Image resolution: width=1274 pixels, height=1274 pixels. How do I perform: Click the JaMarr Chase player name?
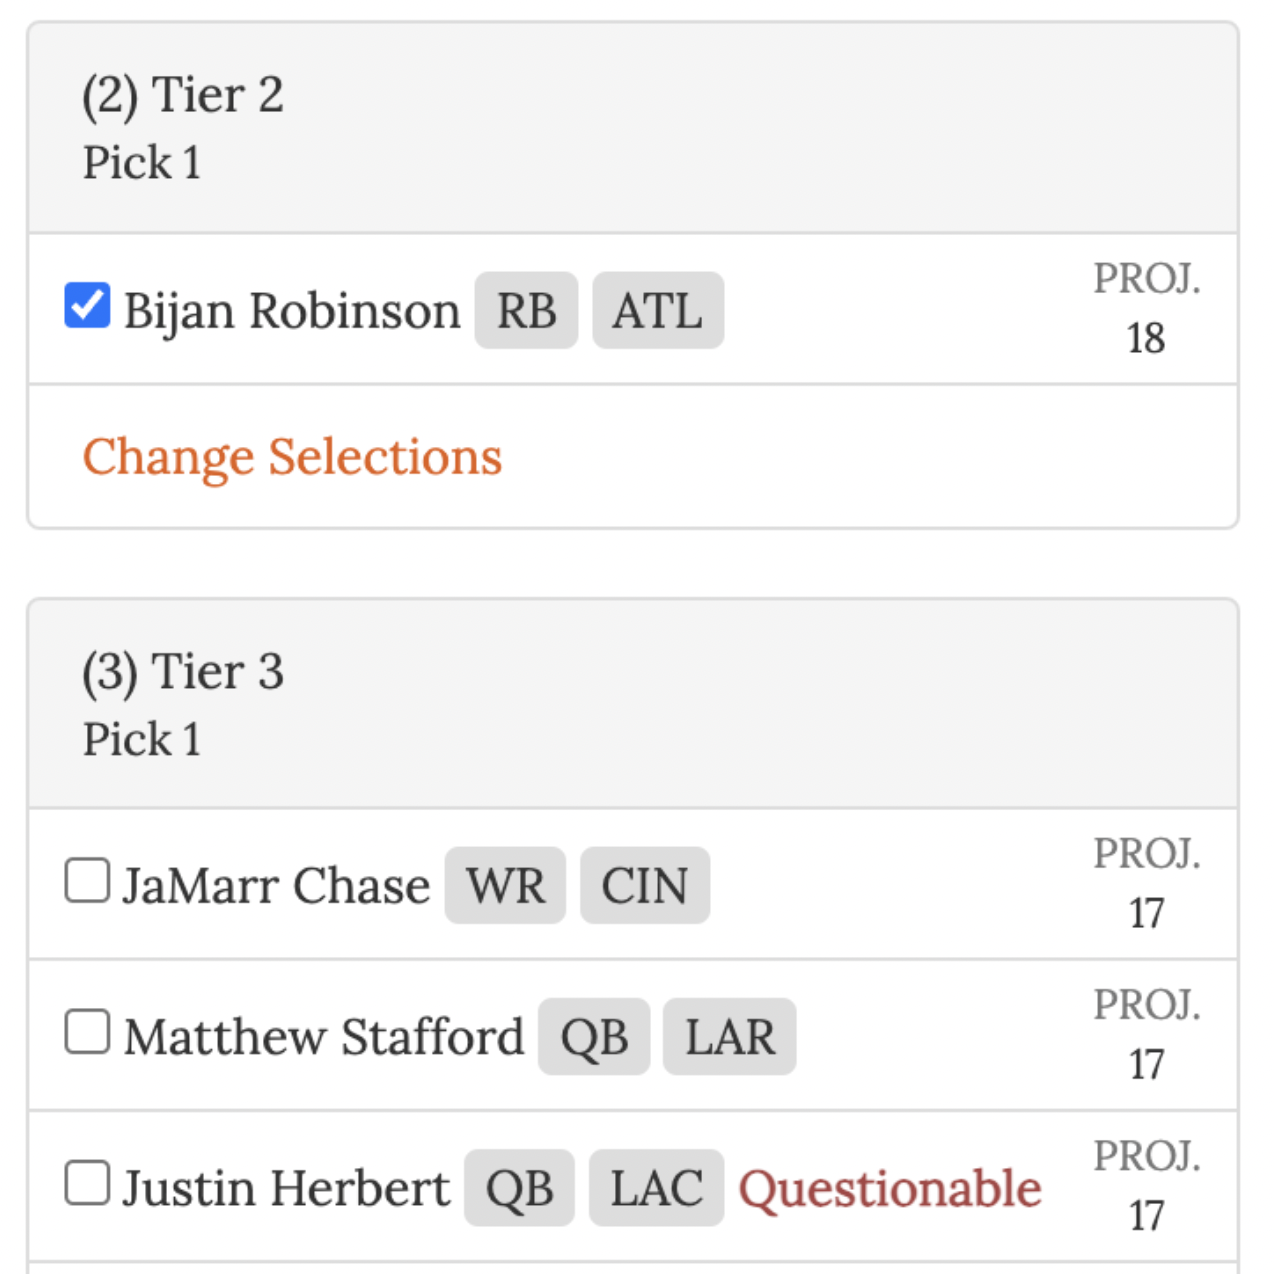[x=276, y=886]
